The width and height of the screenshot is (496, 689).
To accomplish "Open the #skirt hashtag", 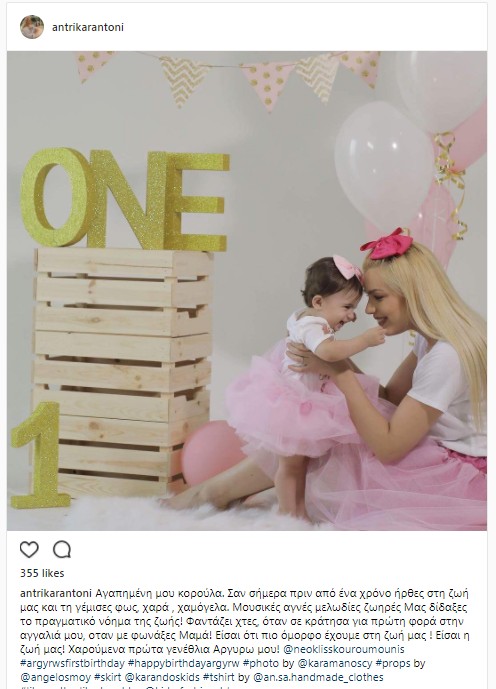I will click(x=108, y=677).
